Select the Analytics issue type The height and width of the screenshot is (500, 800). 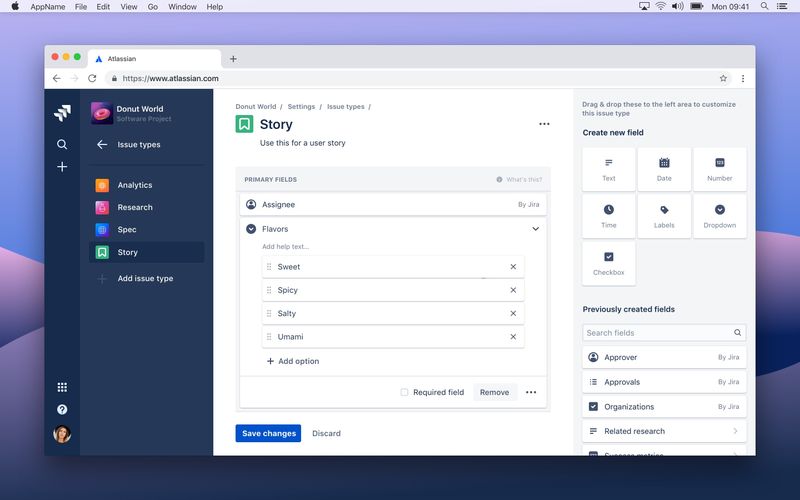pyautogui.click(x=146, y=185)
